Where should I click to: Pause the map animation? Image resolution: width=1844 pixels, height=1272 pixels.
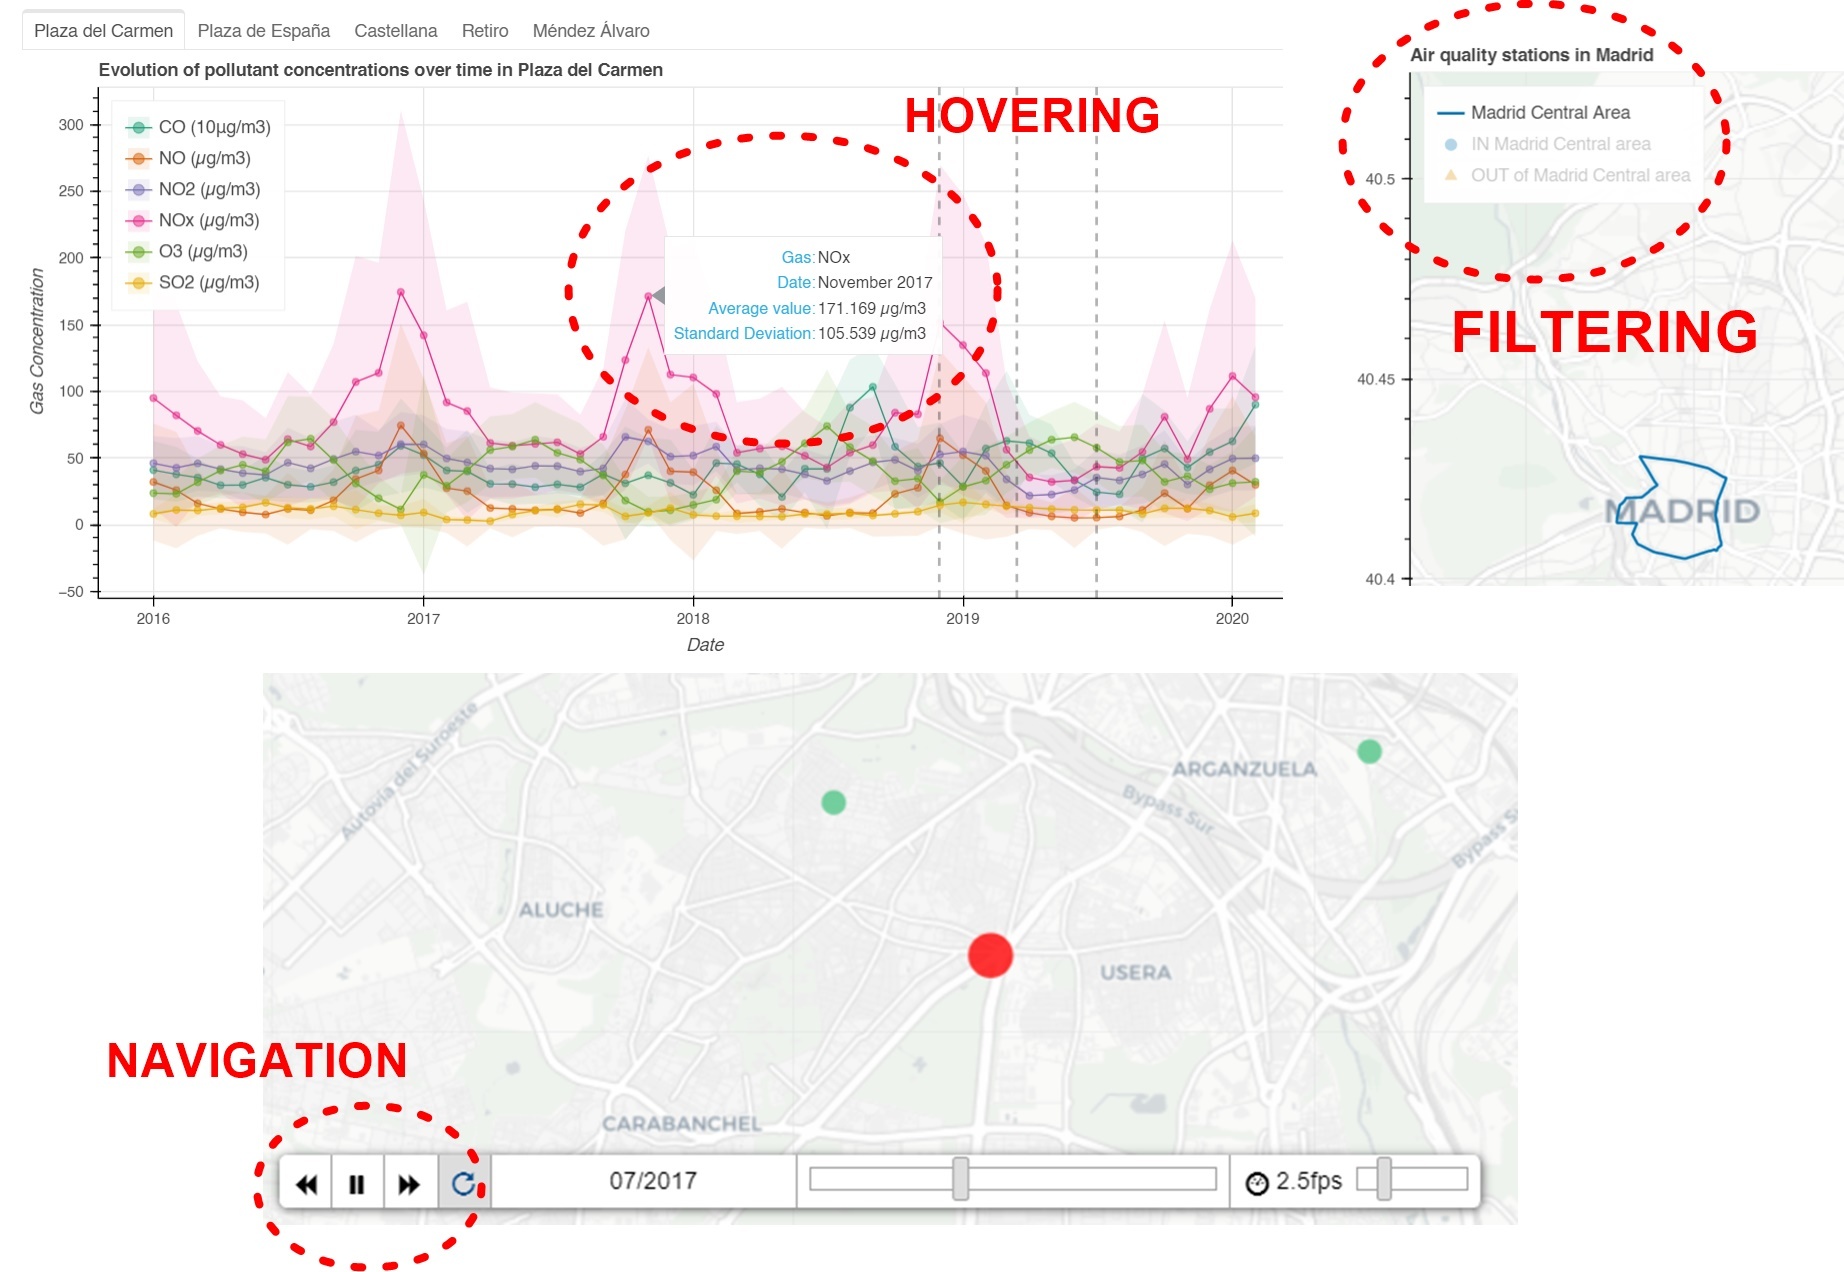pyautogui.click(x=357, y=1183)
